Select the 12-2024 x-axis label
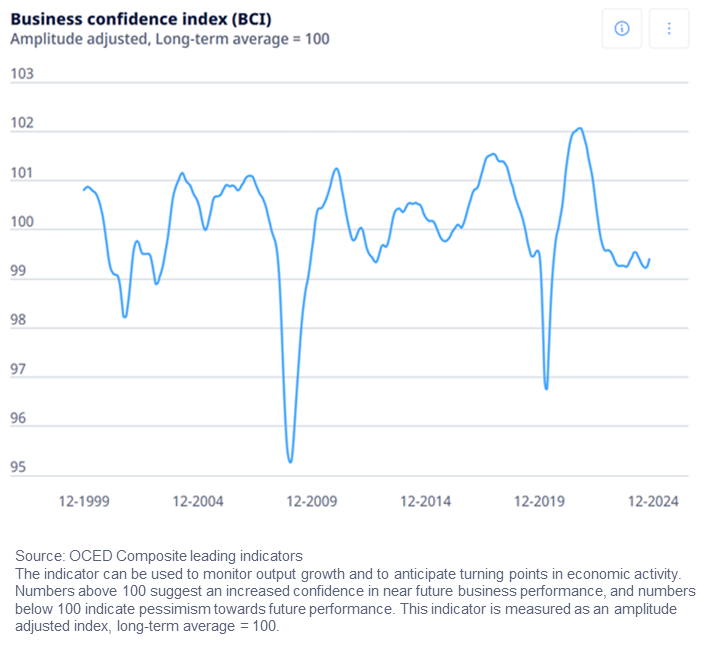Viewport: 723px width, 661px height. 652,501
